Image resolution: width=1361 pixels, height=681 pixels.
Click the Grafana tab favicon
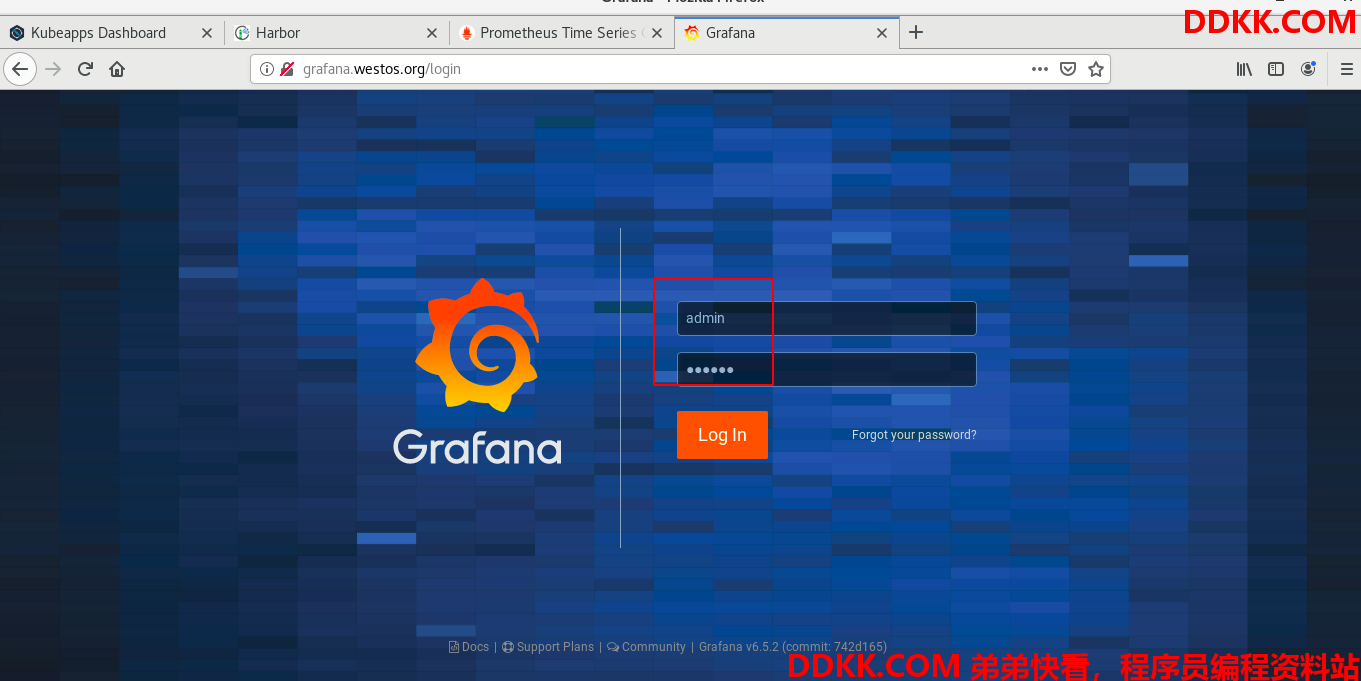692,33
